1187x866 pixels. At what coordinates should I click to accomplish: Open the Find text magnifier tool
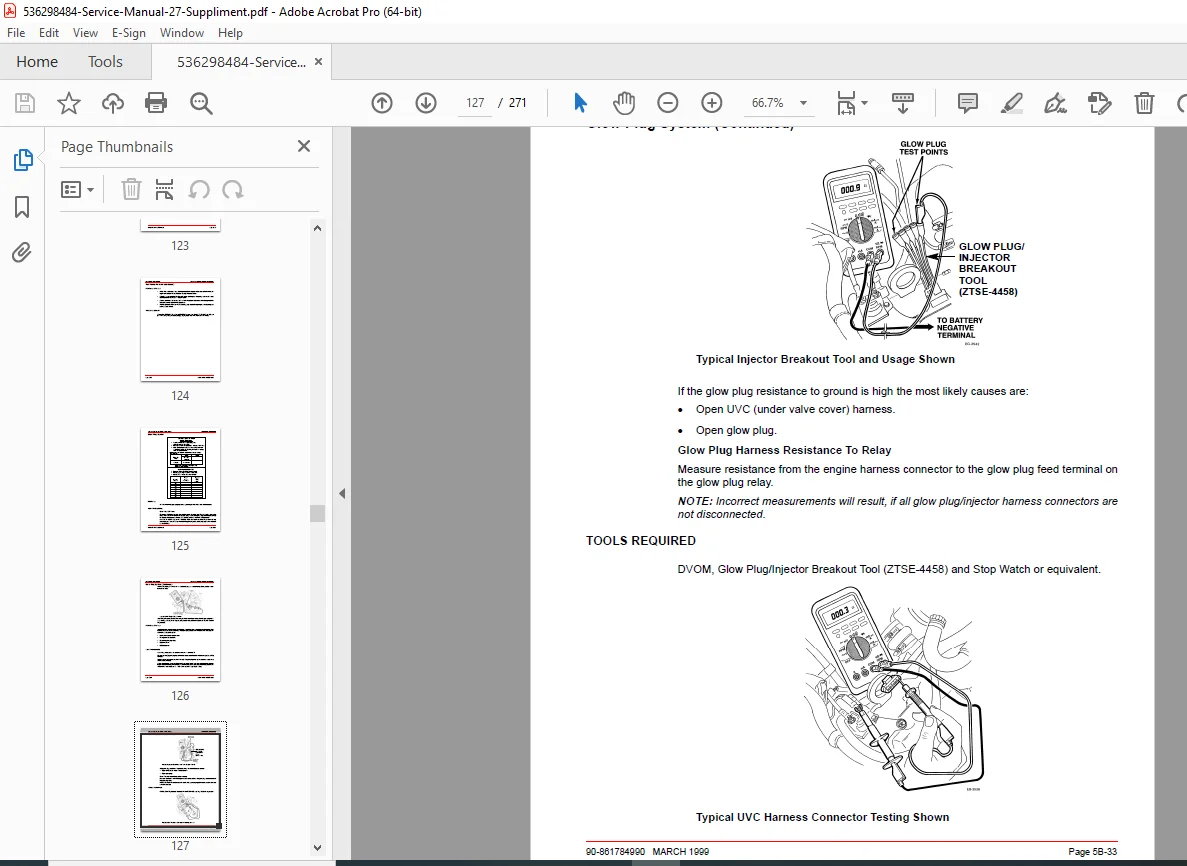(201, 103)
